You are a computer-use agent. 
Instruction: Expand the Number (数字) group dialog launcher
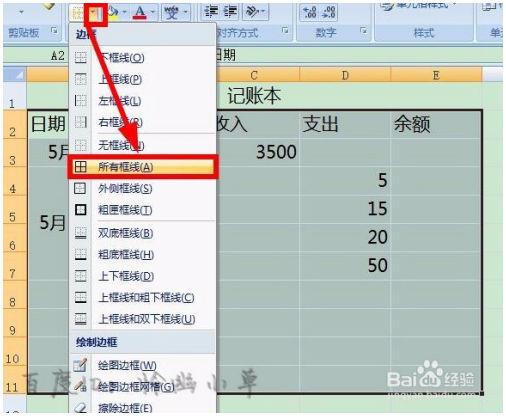364,31
